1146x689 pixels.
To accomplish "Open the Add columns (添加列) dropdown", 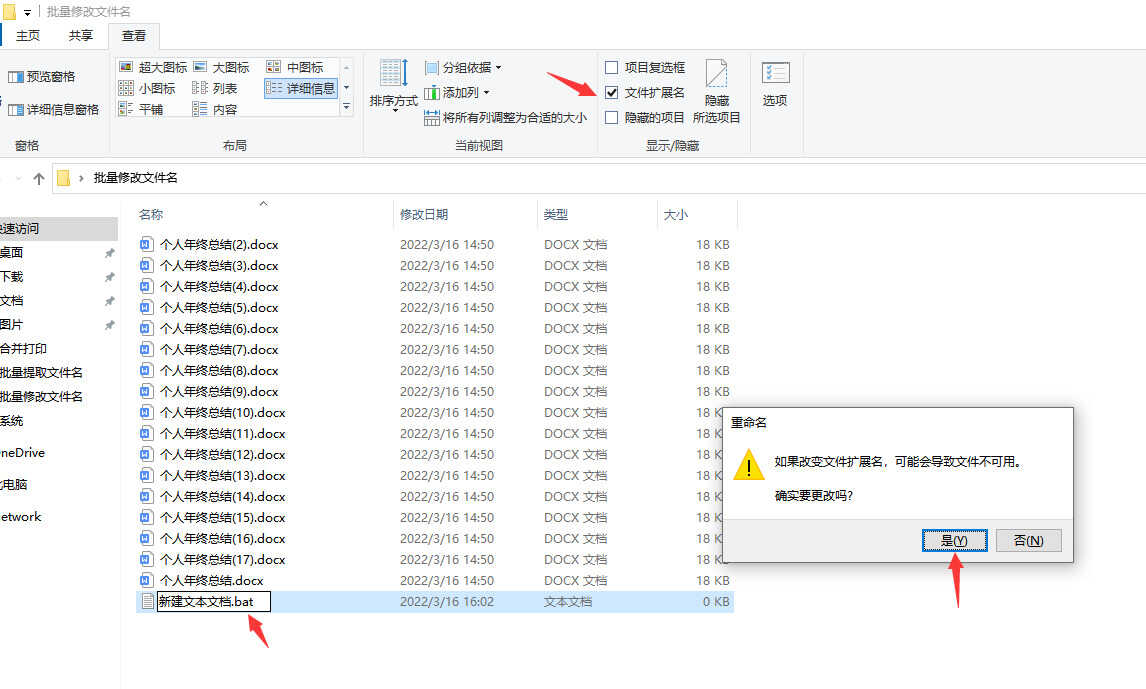I will pyautogui.click(x=457, y=92).
